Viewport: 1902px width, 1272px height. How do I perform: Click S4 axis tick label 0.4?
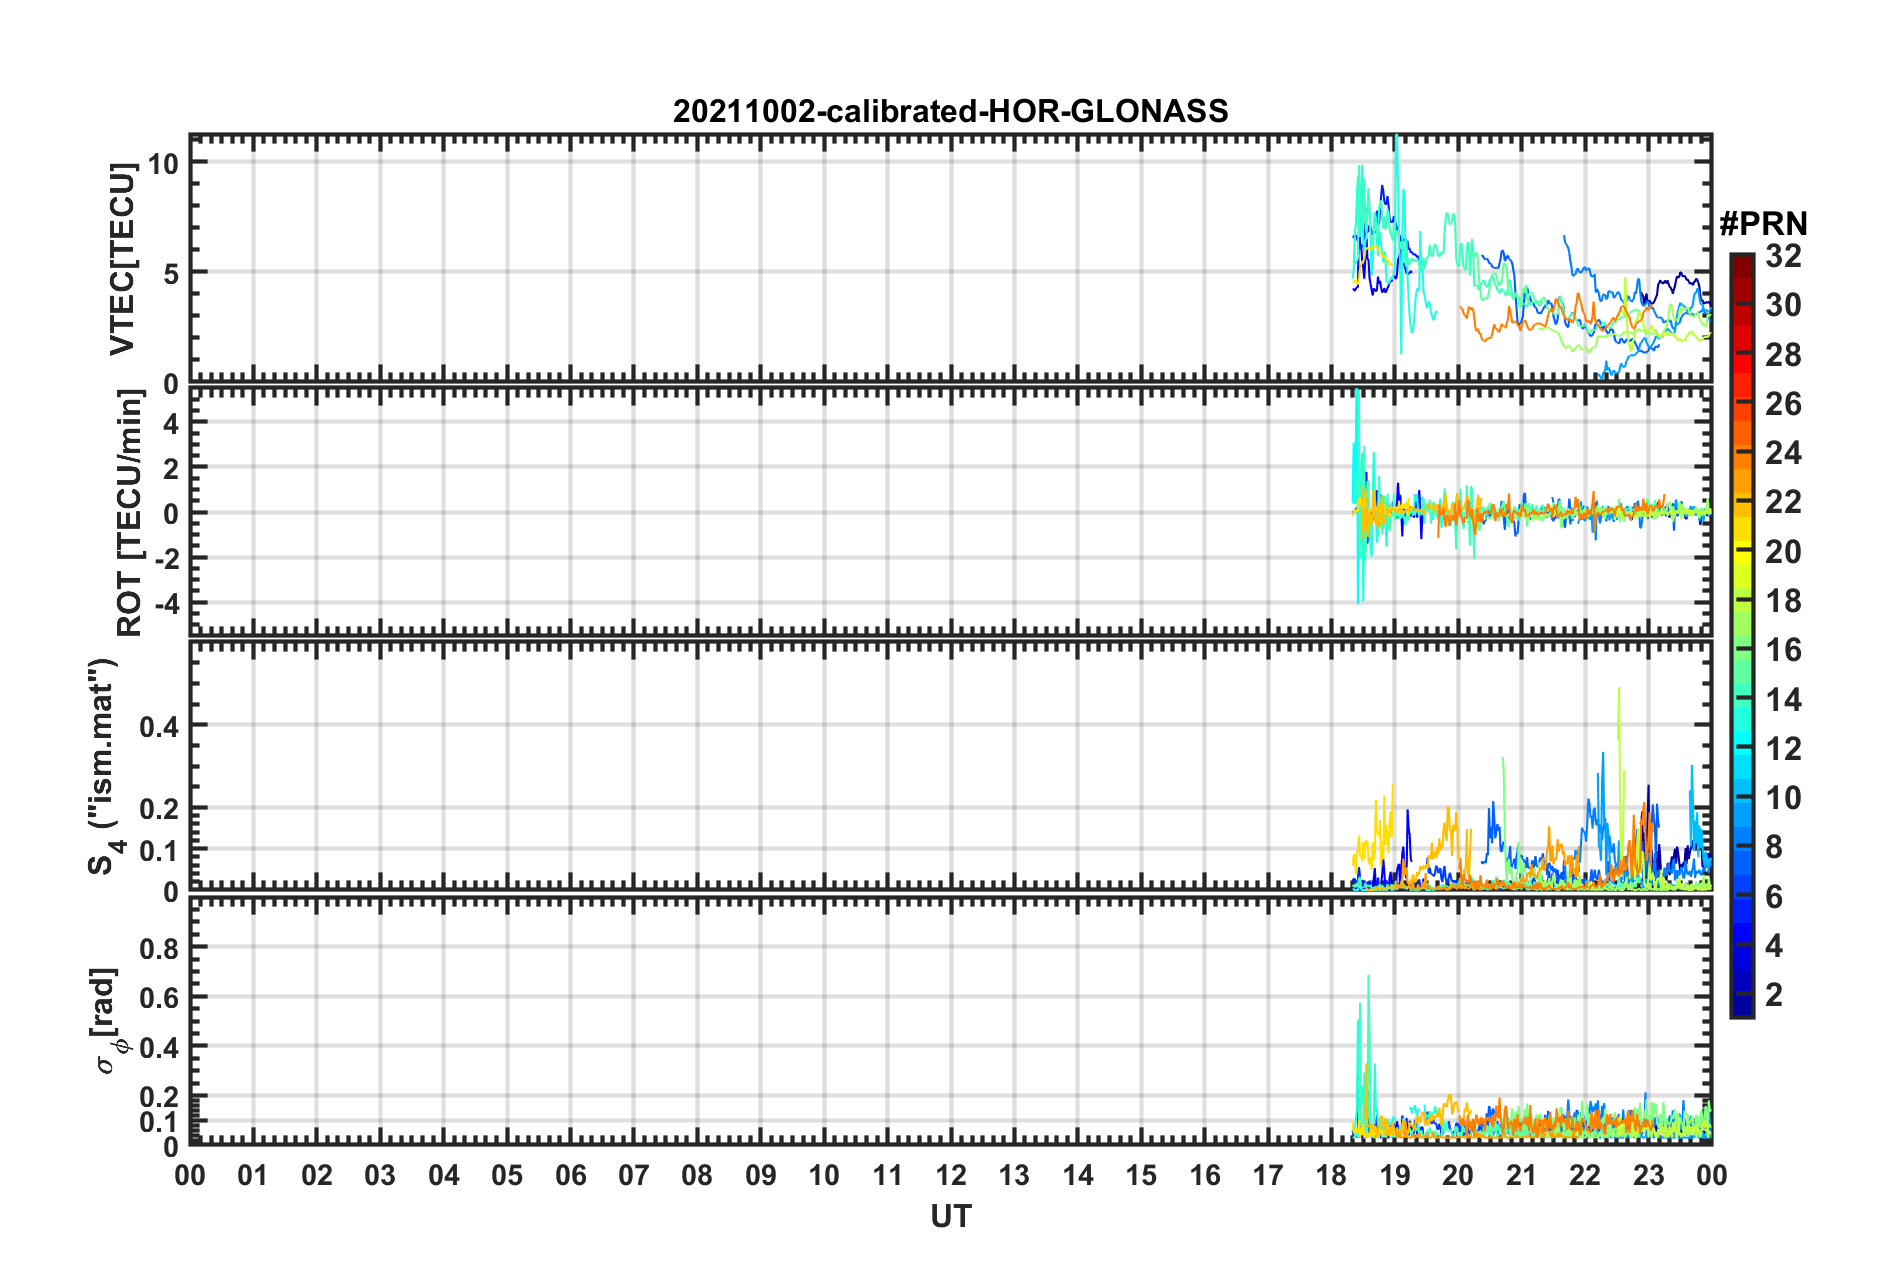[x=159, y=726]
